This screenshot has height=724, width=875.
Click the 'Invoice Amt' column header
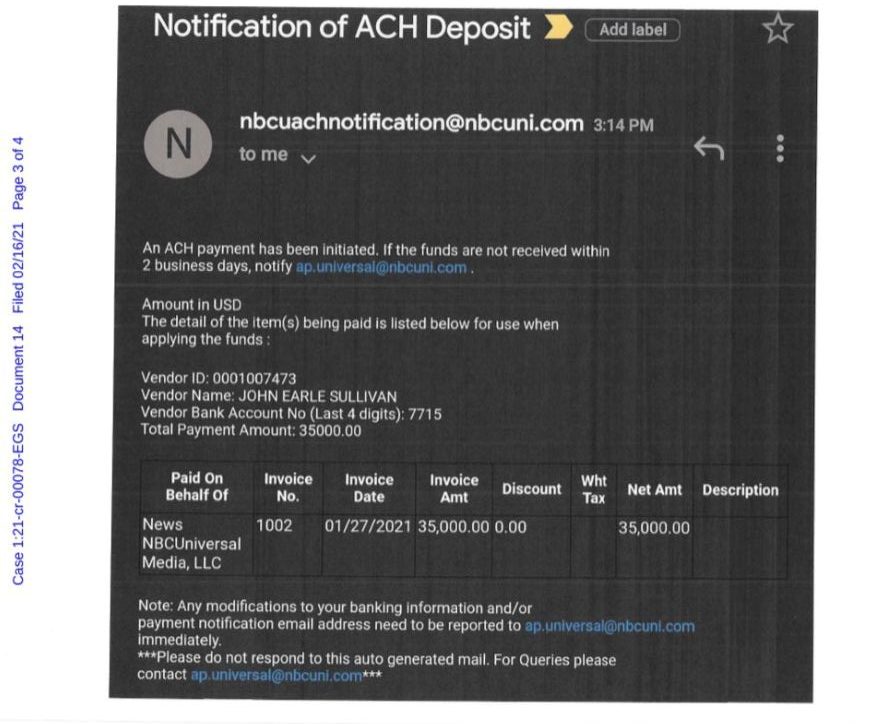(454, 488)
